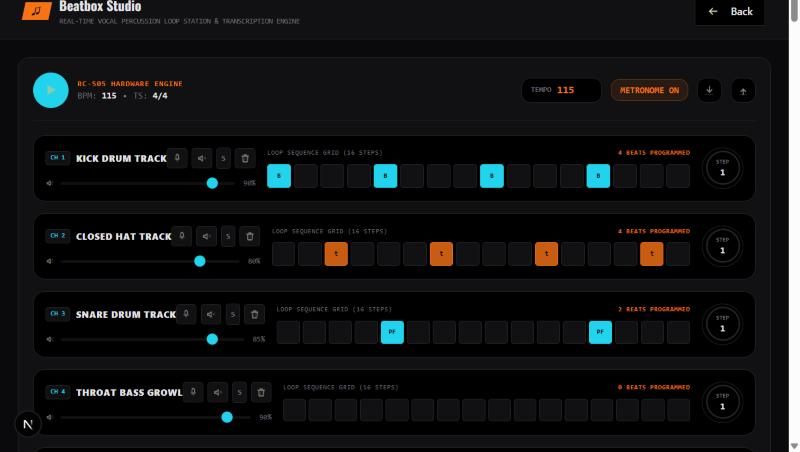Arm the mic record on Throat Bass Growl

(x=193, y=392)
